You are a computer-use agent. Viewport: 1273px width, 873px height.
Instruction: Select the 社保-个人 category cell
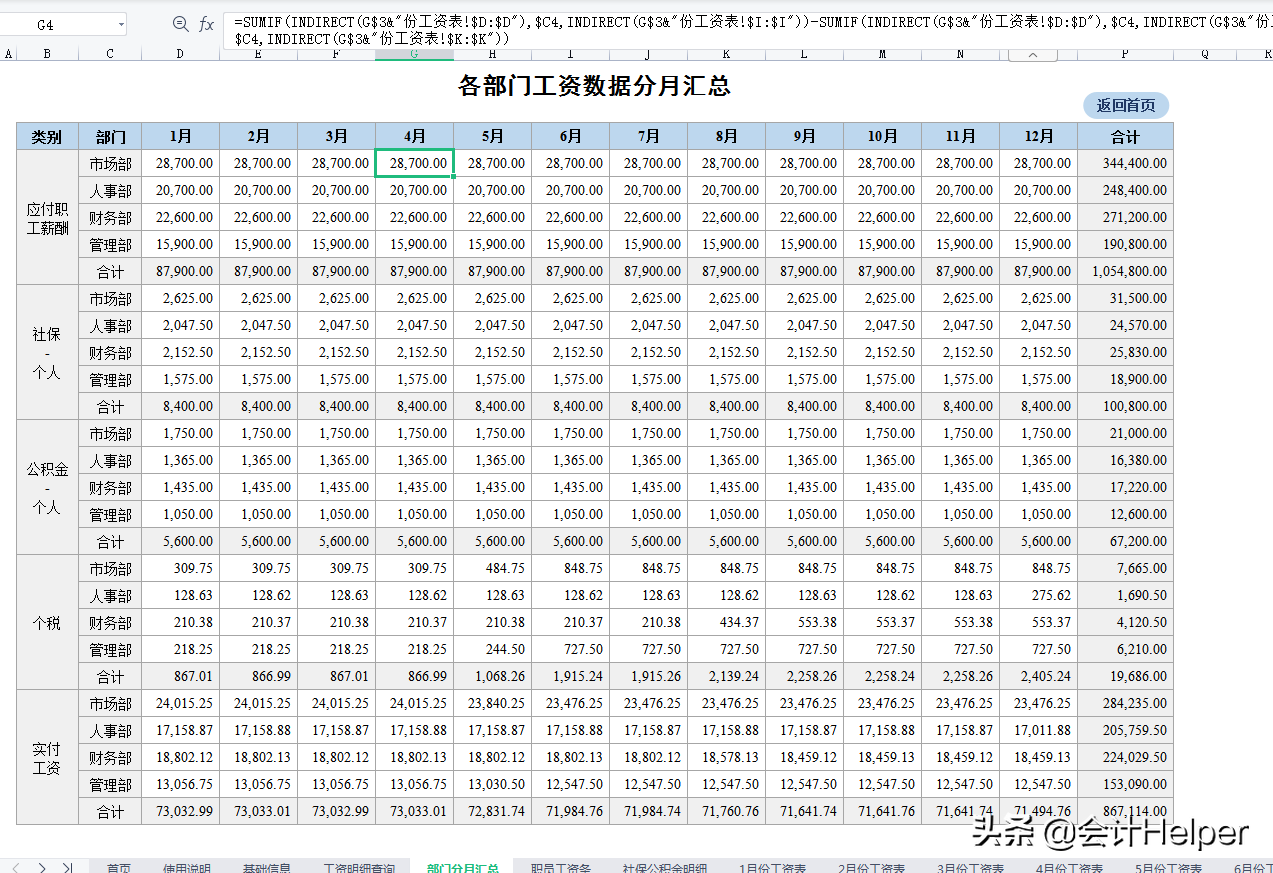coord(47,352)
